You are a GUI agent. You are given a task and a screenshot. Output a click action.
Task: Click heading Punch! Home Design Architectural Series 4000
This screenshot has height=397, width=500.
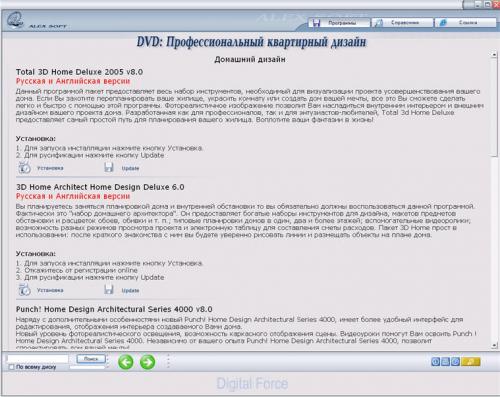coord(114,309)
